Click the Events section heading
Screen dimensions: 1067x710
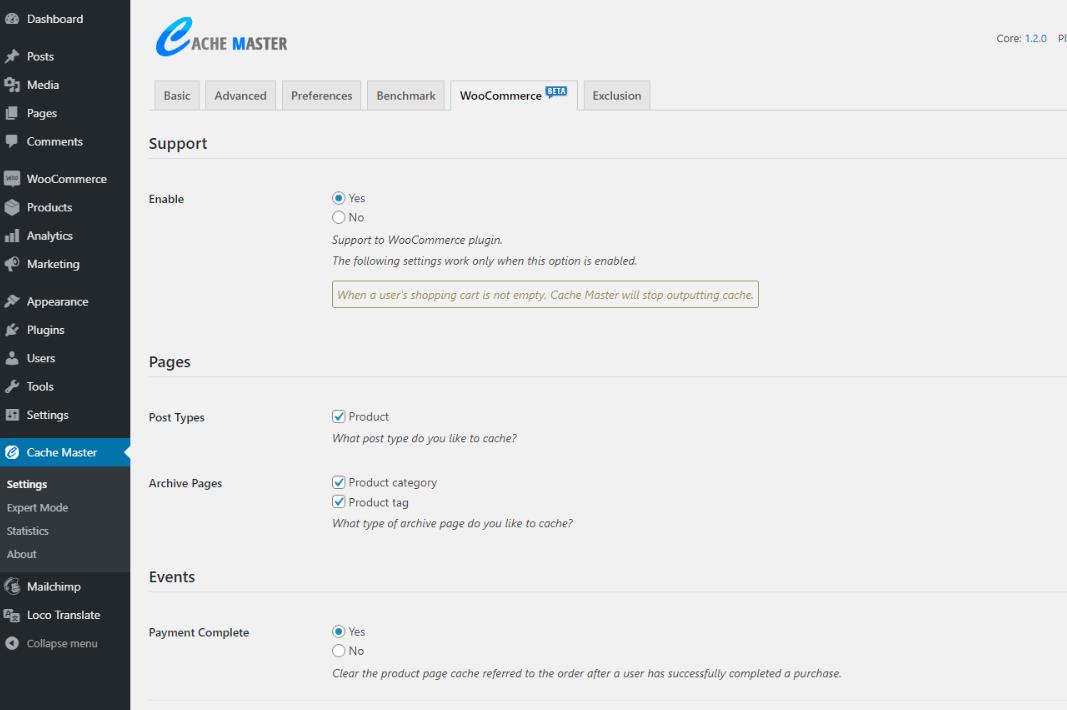(171, 577)
